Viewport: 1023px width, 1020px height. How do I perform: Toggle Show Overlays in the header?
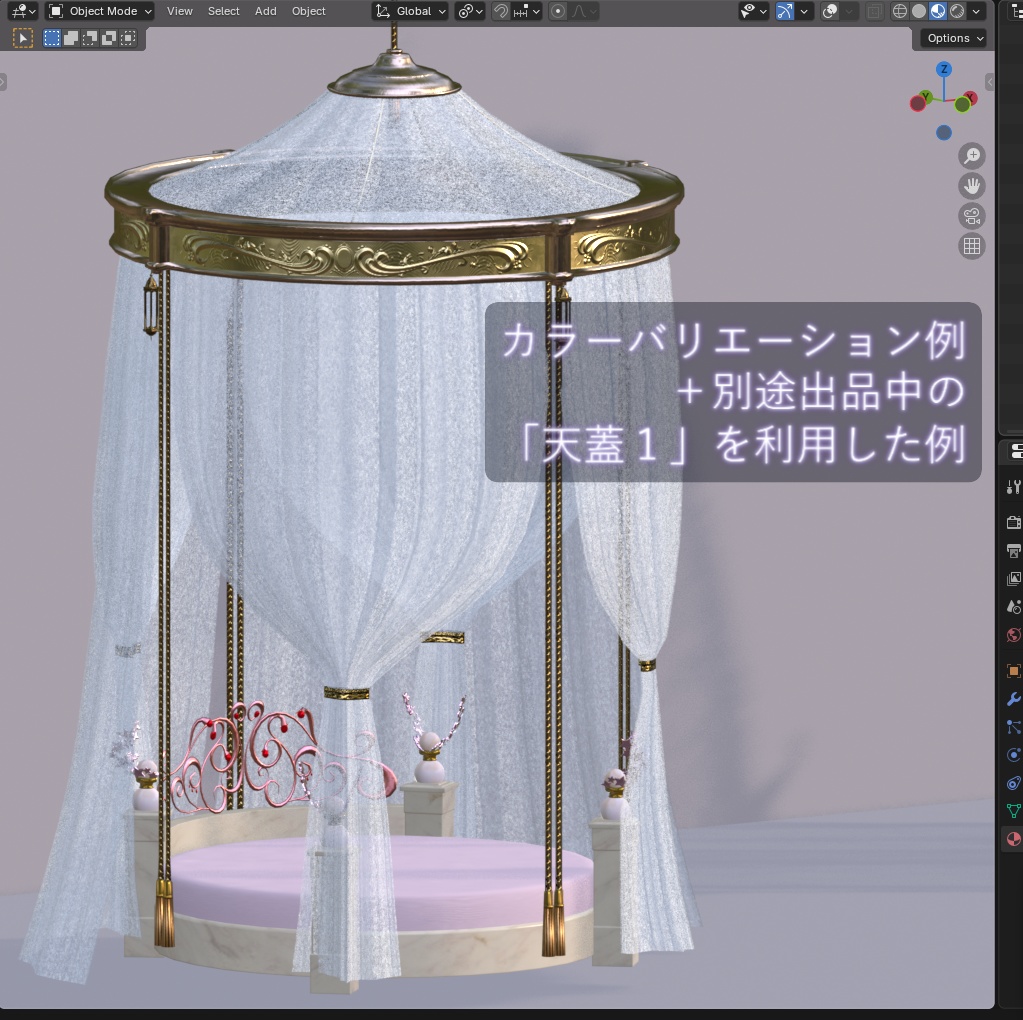tap(832, 11)
